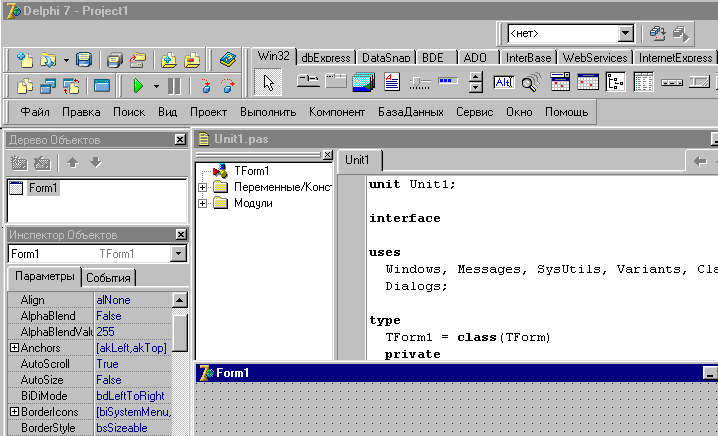The height and width of the screenshot is (436, 718).
Task: Pick TPageControl component from Win32 palette
Action: [336, 82]
